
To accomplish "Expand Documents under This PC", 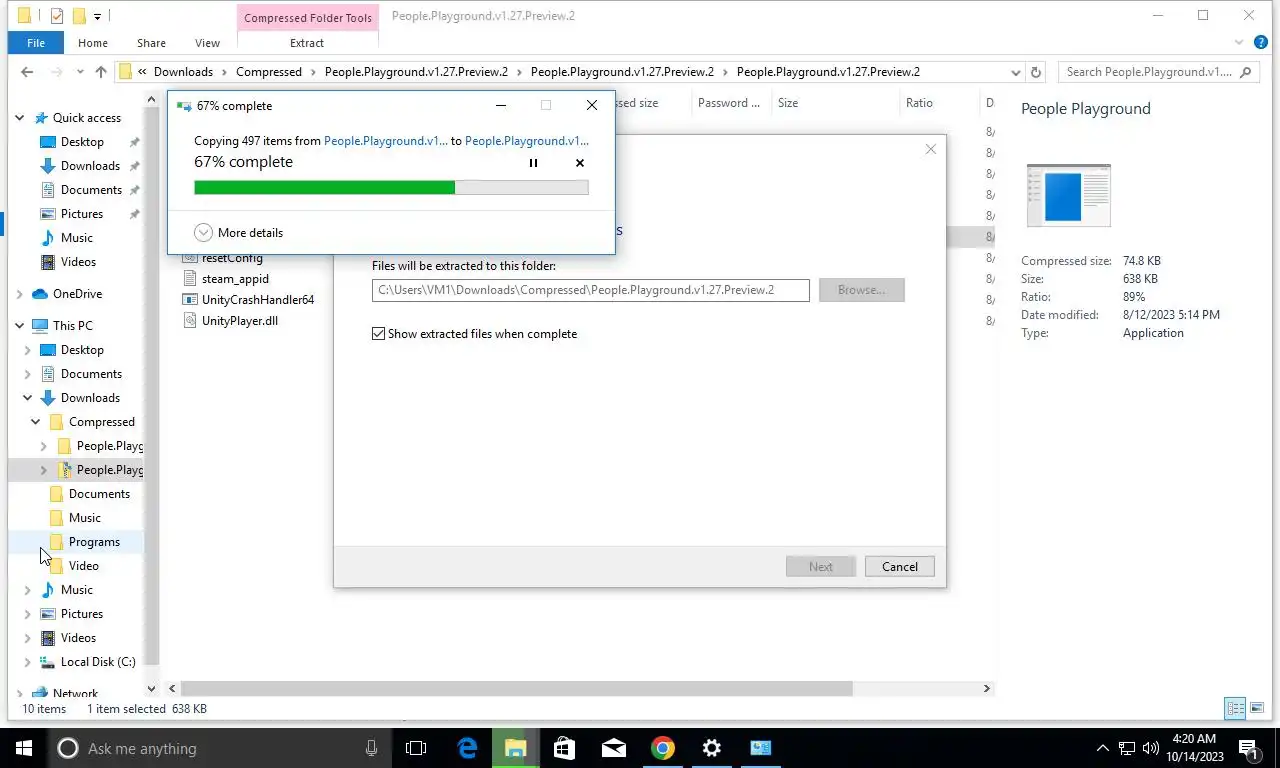I will coord(27,374).
